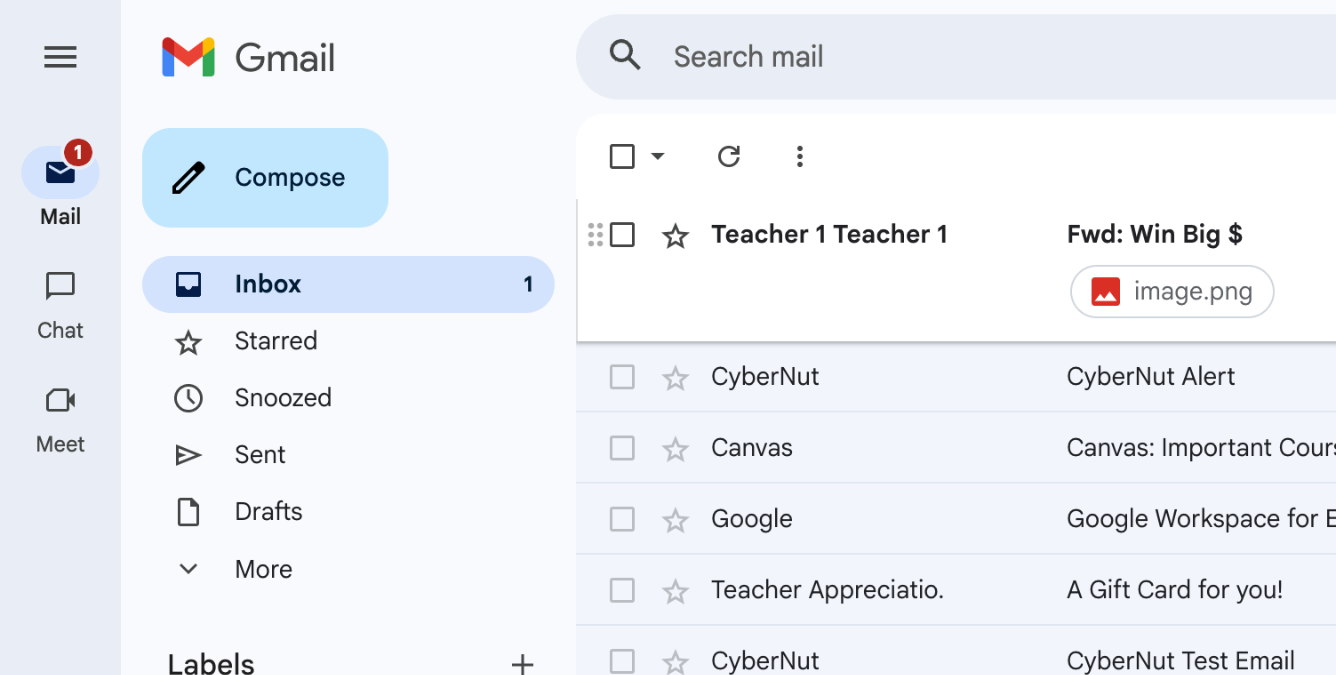Click the drag handle on Teacher 1 row
The height and width of the screenshot is (675, 1336).
595,235
